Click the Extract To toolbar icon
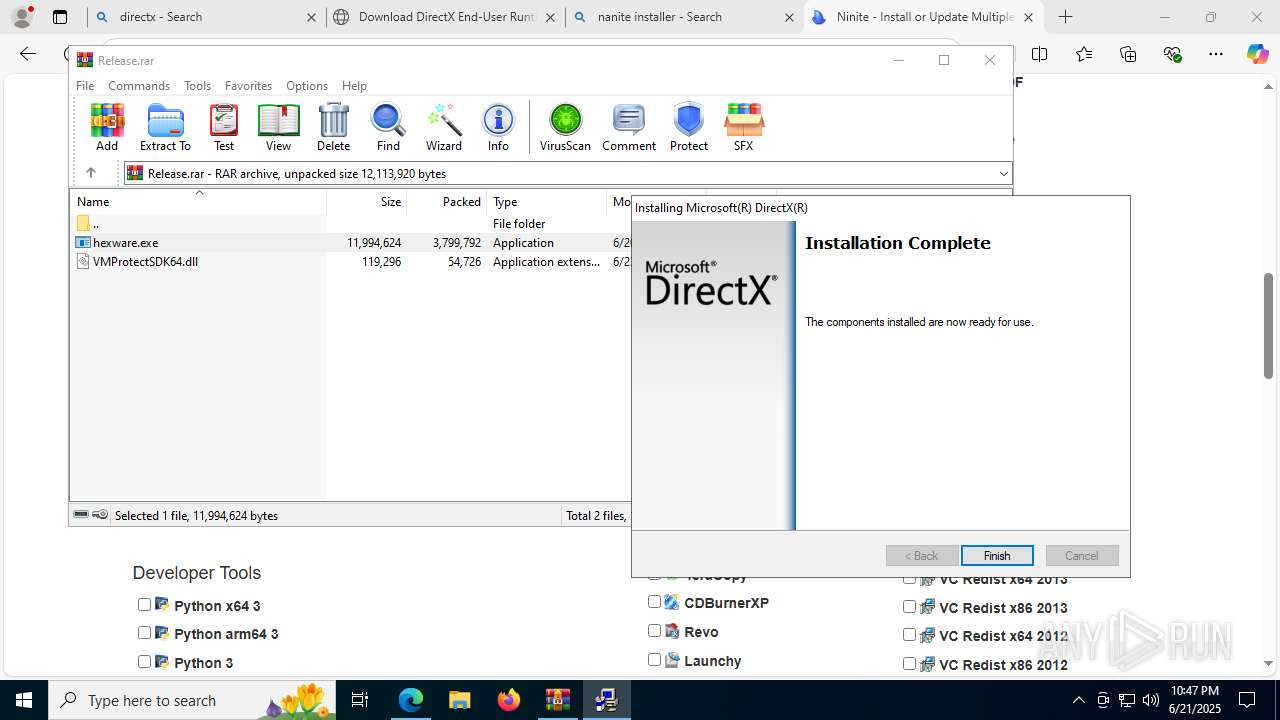The image size is (1280, 720). pyautogui.click(x=165, y=127)
